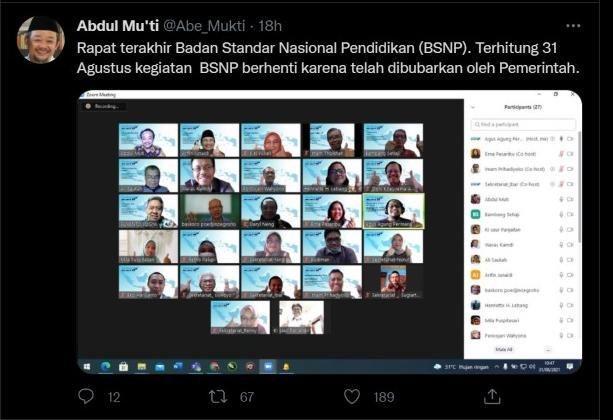Open the @Abe_Mukti handle link
Screen dimensions: 613x420
pyautogui.click(x=204, y=26)
